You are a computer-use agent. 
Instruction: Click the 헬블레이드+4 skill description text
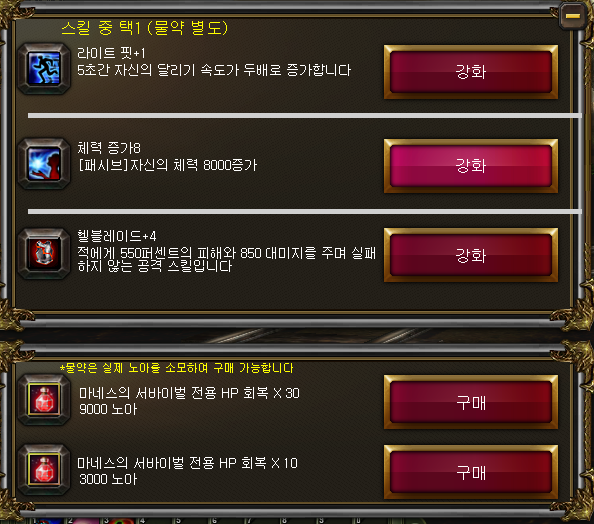(x=227, y=259)
